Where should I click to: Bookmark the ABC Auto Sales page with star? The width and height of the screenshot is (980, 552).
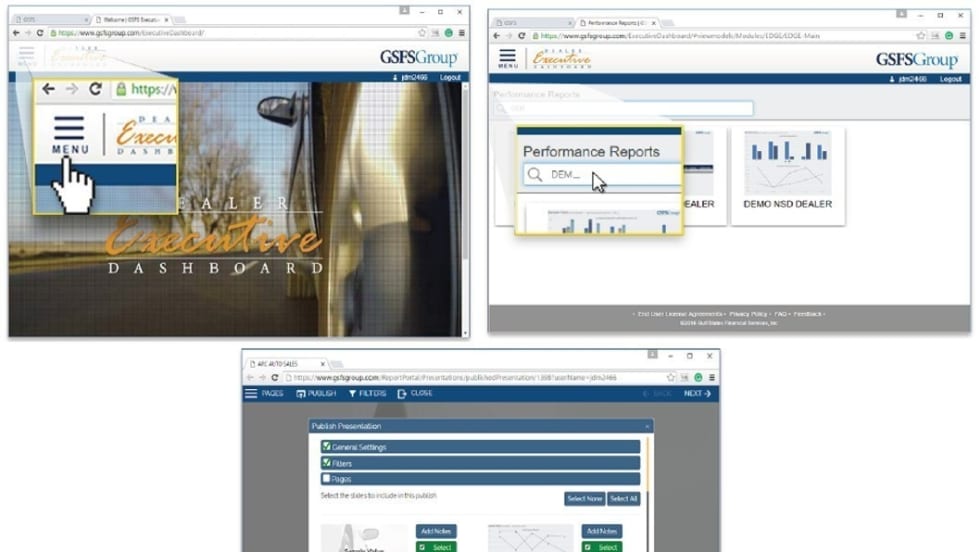pyautogui.click(x=673, y=378)
